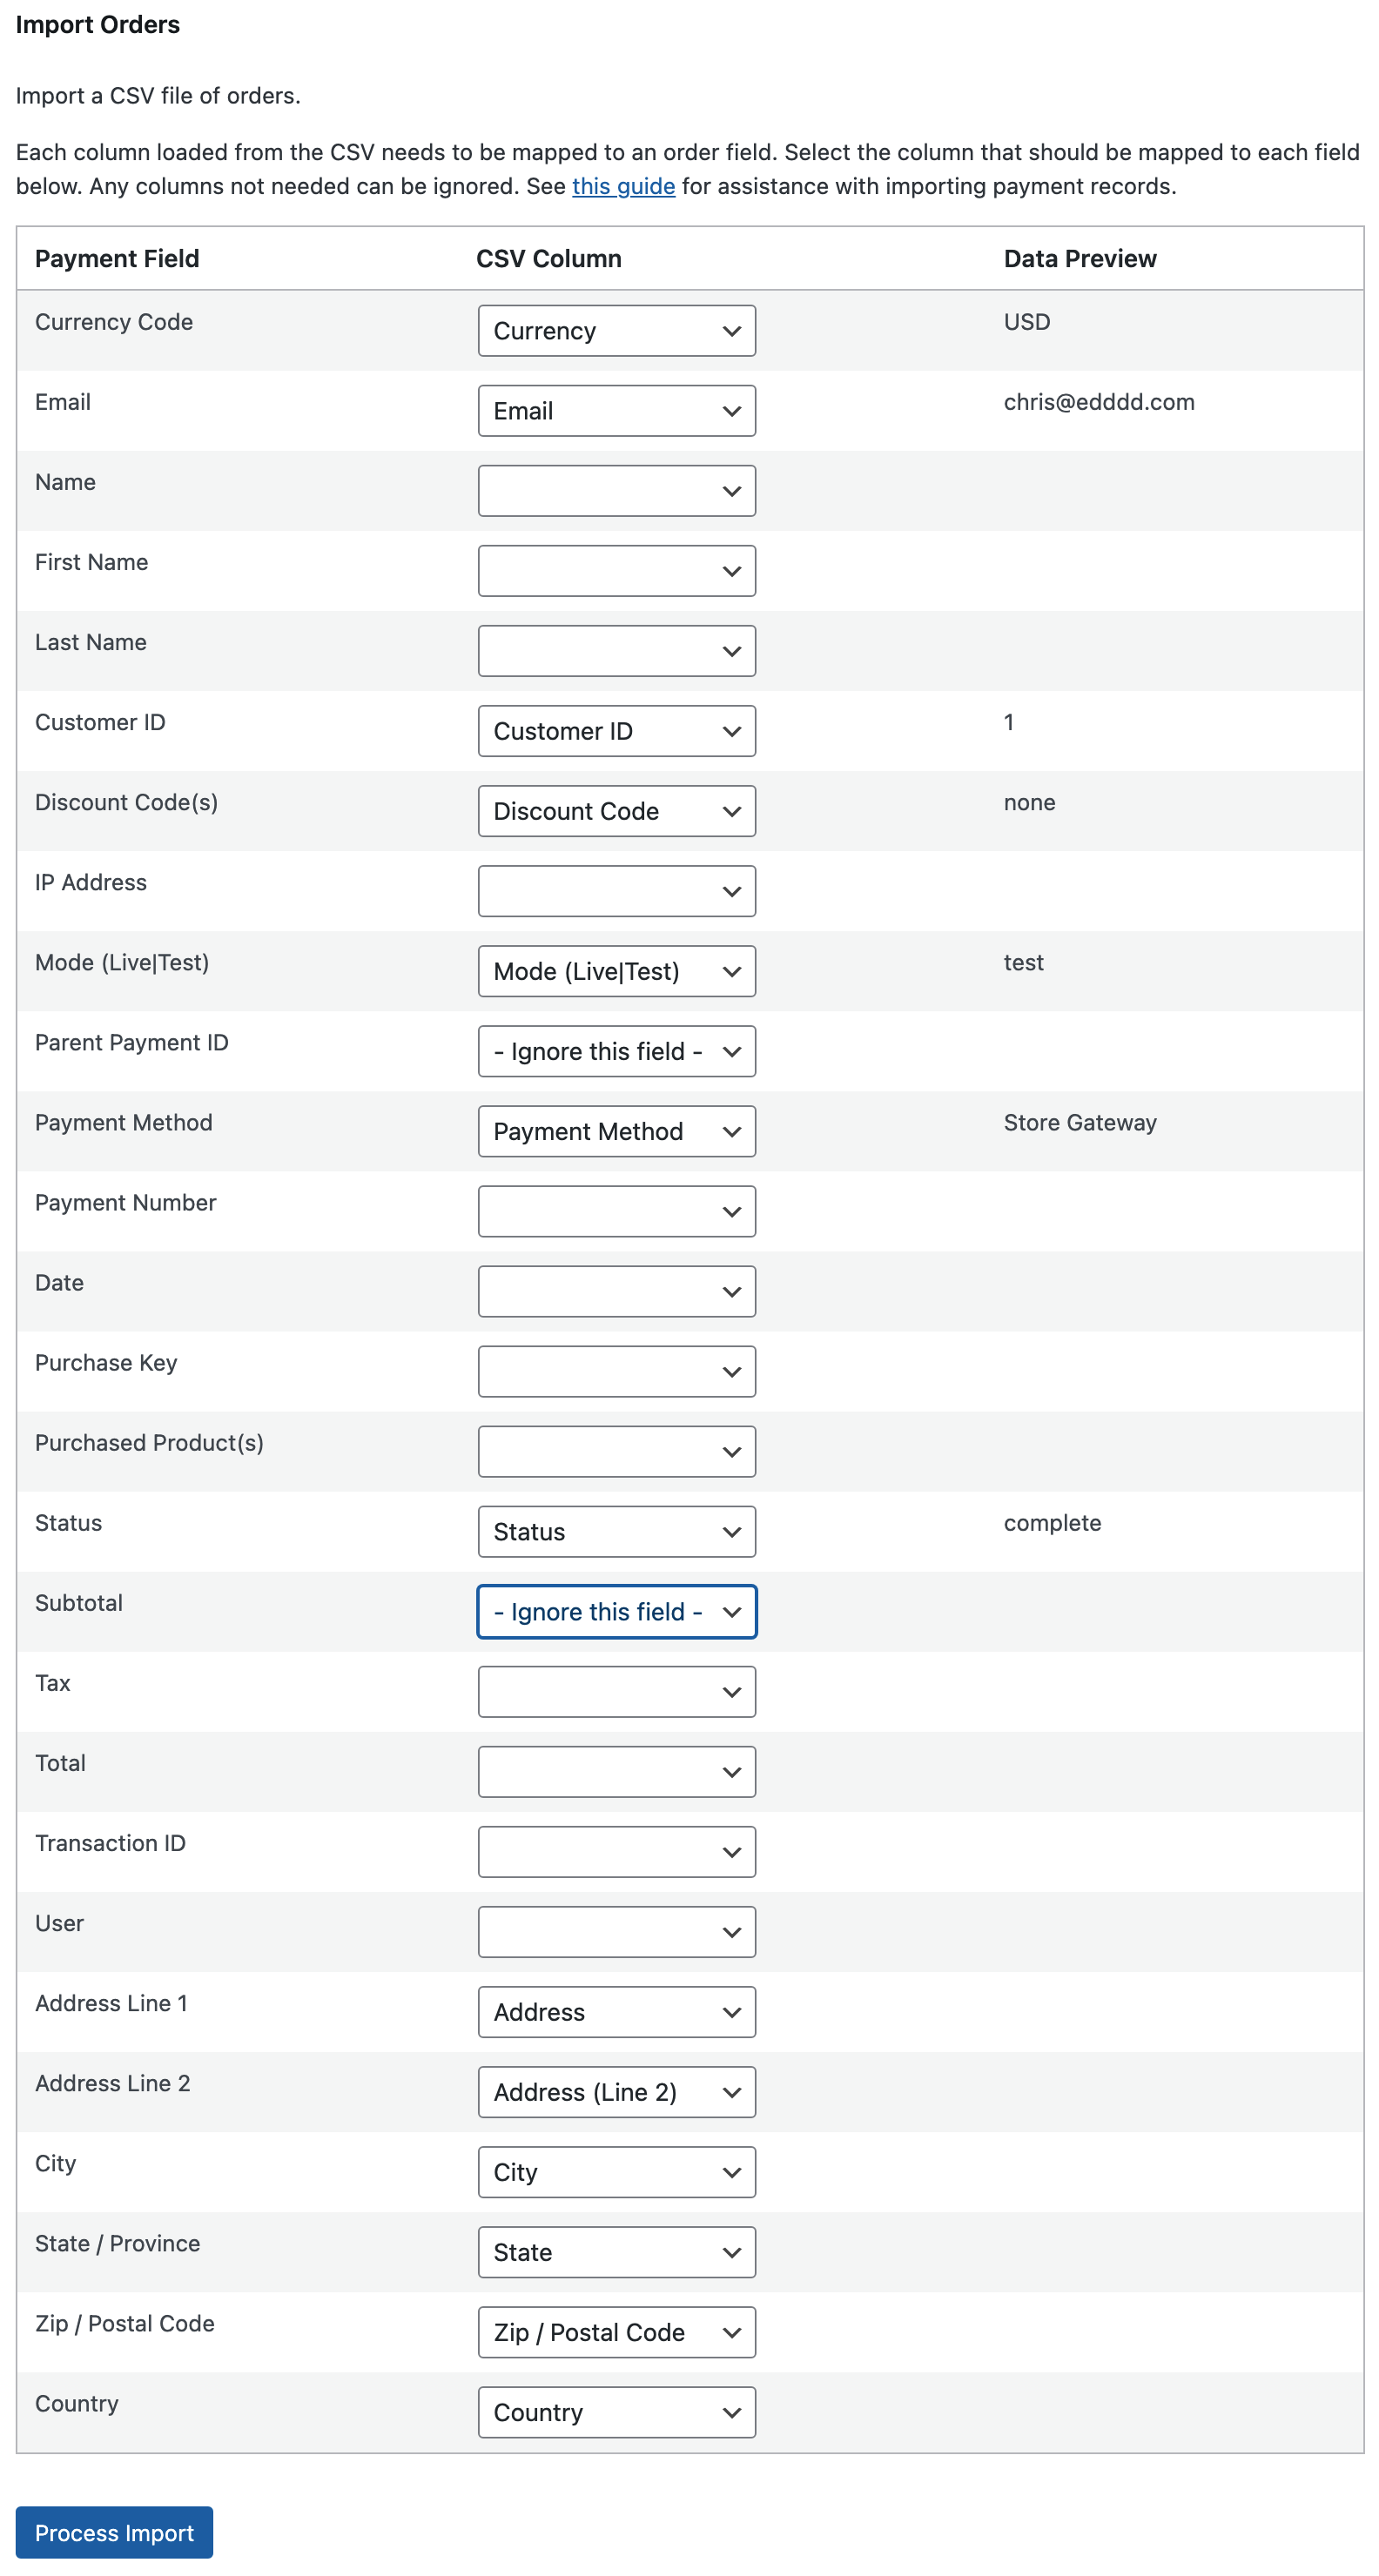Change the Subtotal ignore-field dropdown
Image resolution: width=1379 pixels, height=2576 pixels.
616,1611
